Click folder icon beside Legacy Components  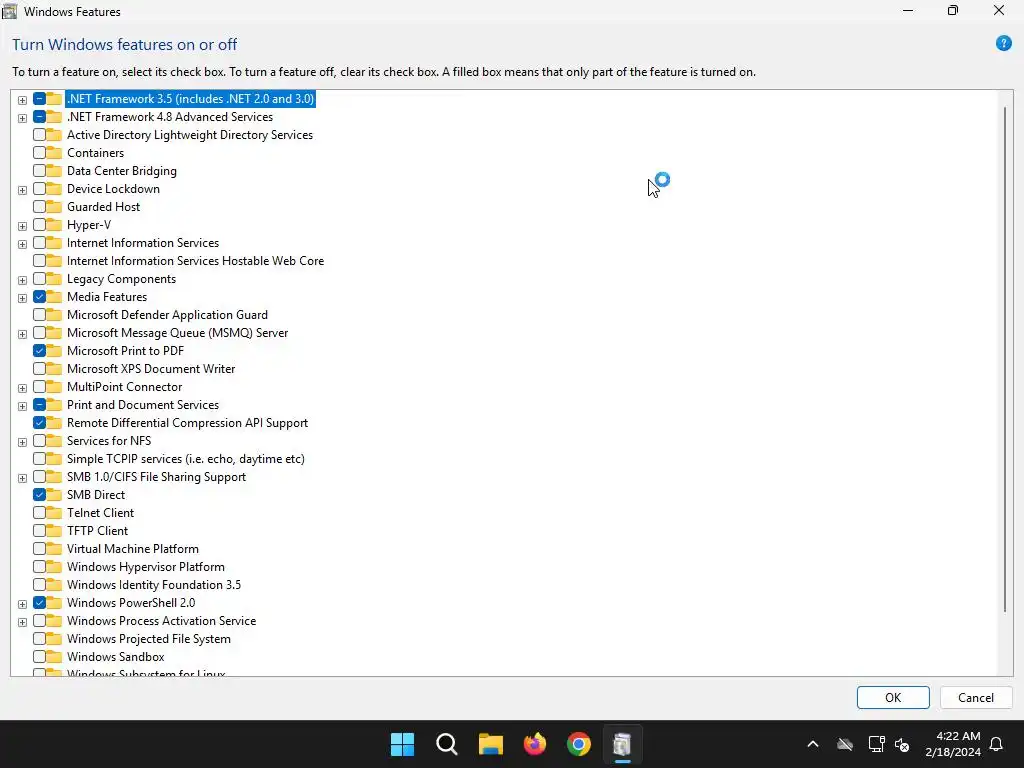[x=54, y=279]
